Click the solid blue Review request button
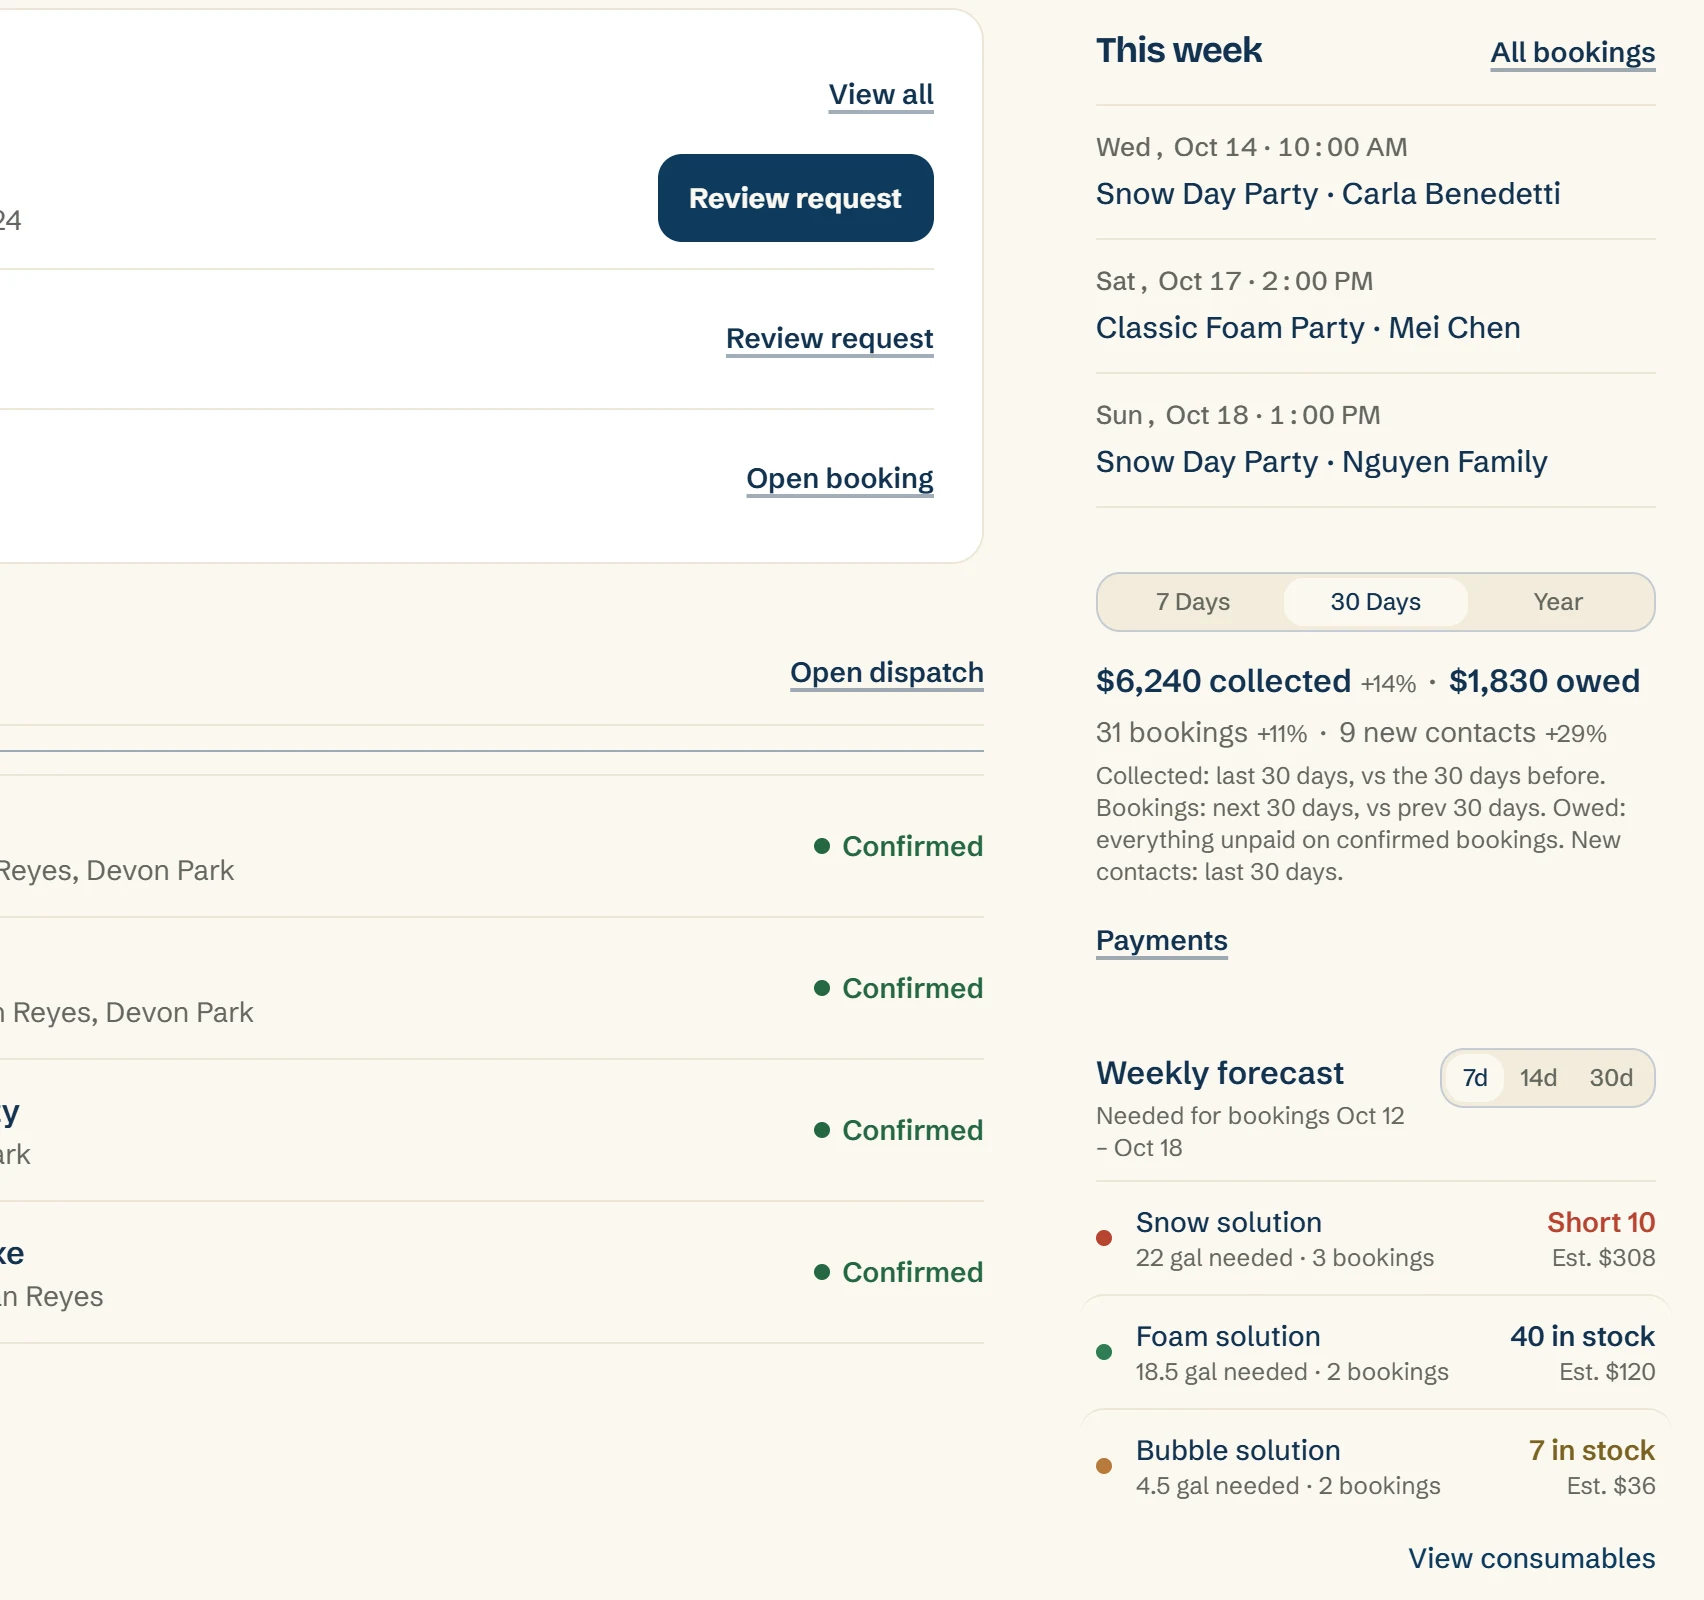Screen dimensions: 1704x1600 [795, 198]
